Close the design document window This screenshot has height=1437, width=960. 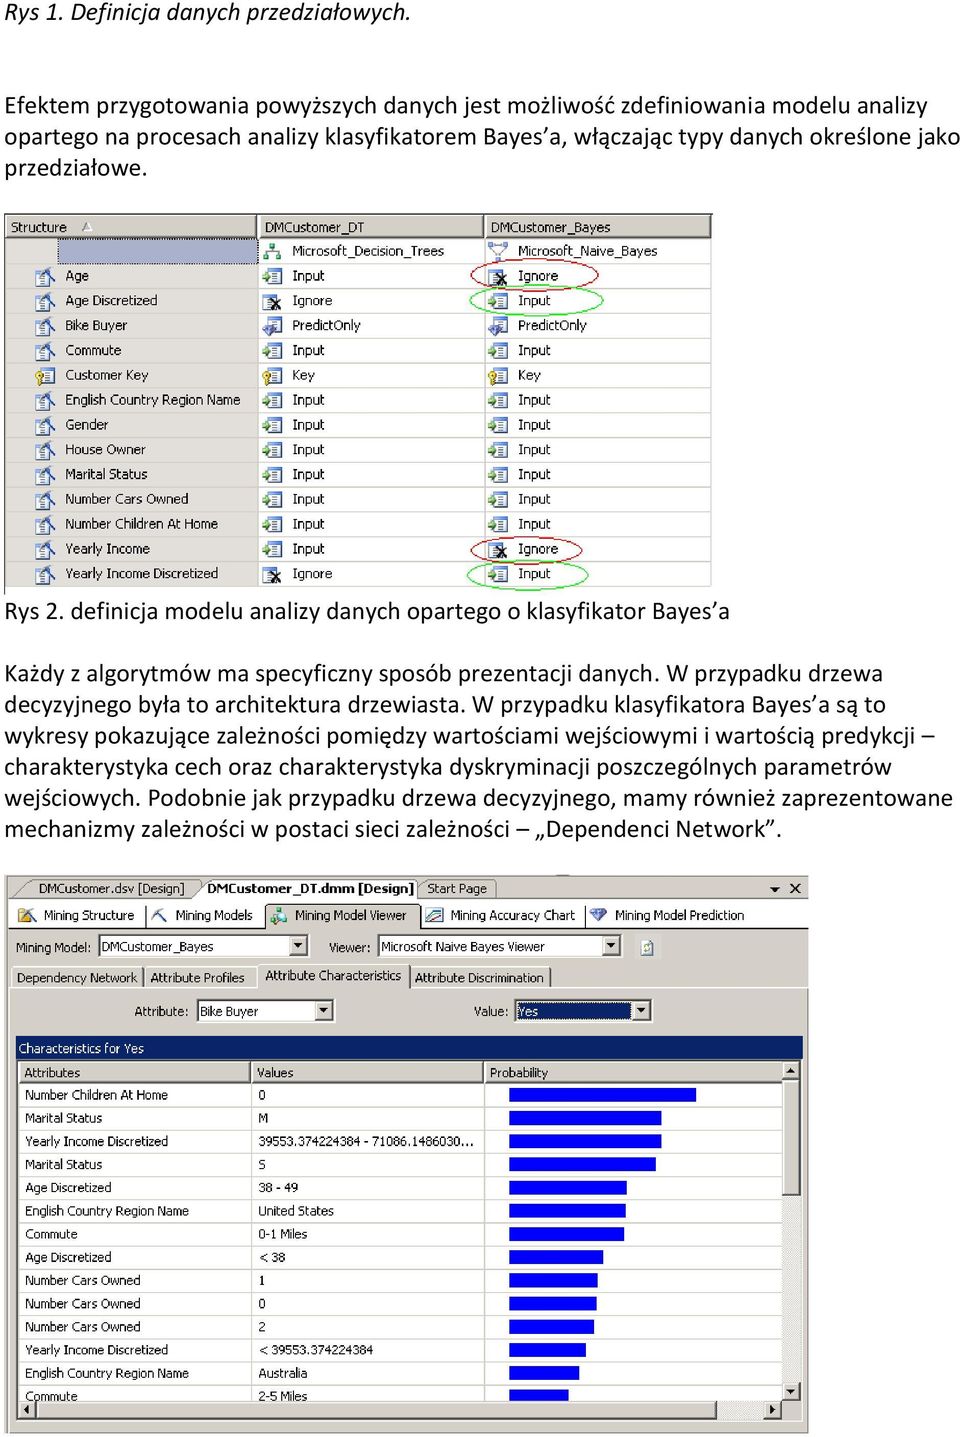coord(795,888)
